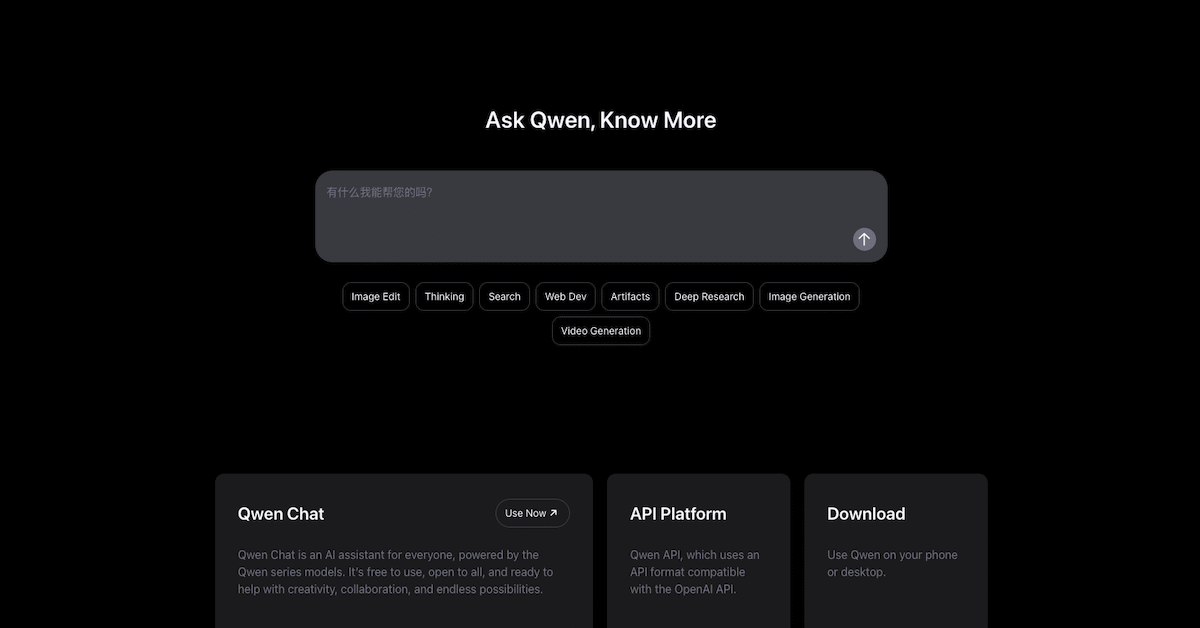Open the Qwen Chat card title
Viewport: 1200px width, 628px height.
click(281, 514)
